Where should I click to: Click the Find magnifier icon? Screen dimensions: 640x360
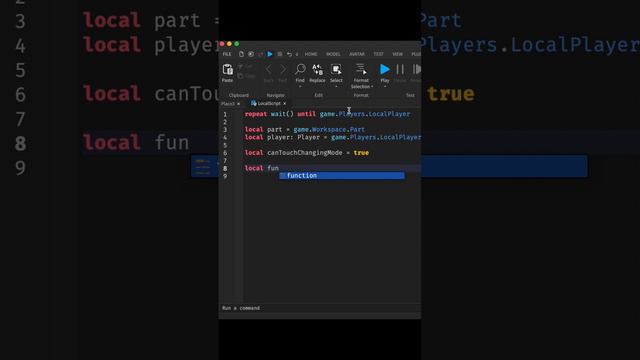coord(300,69)
